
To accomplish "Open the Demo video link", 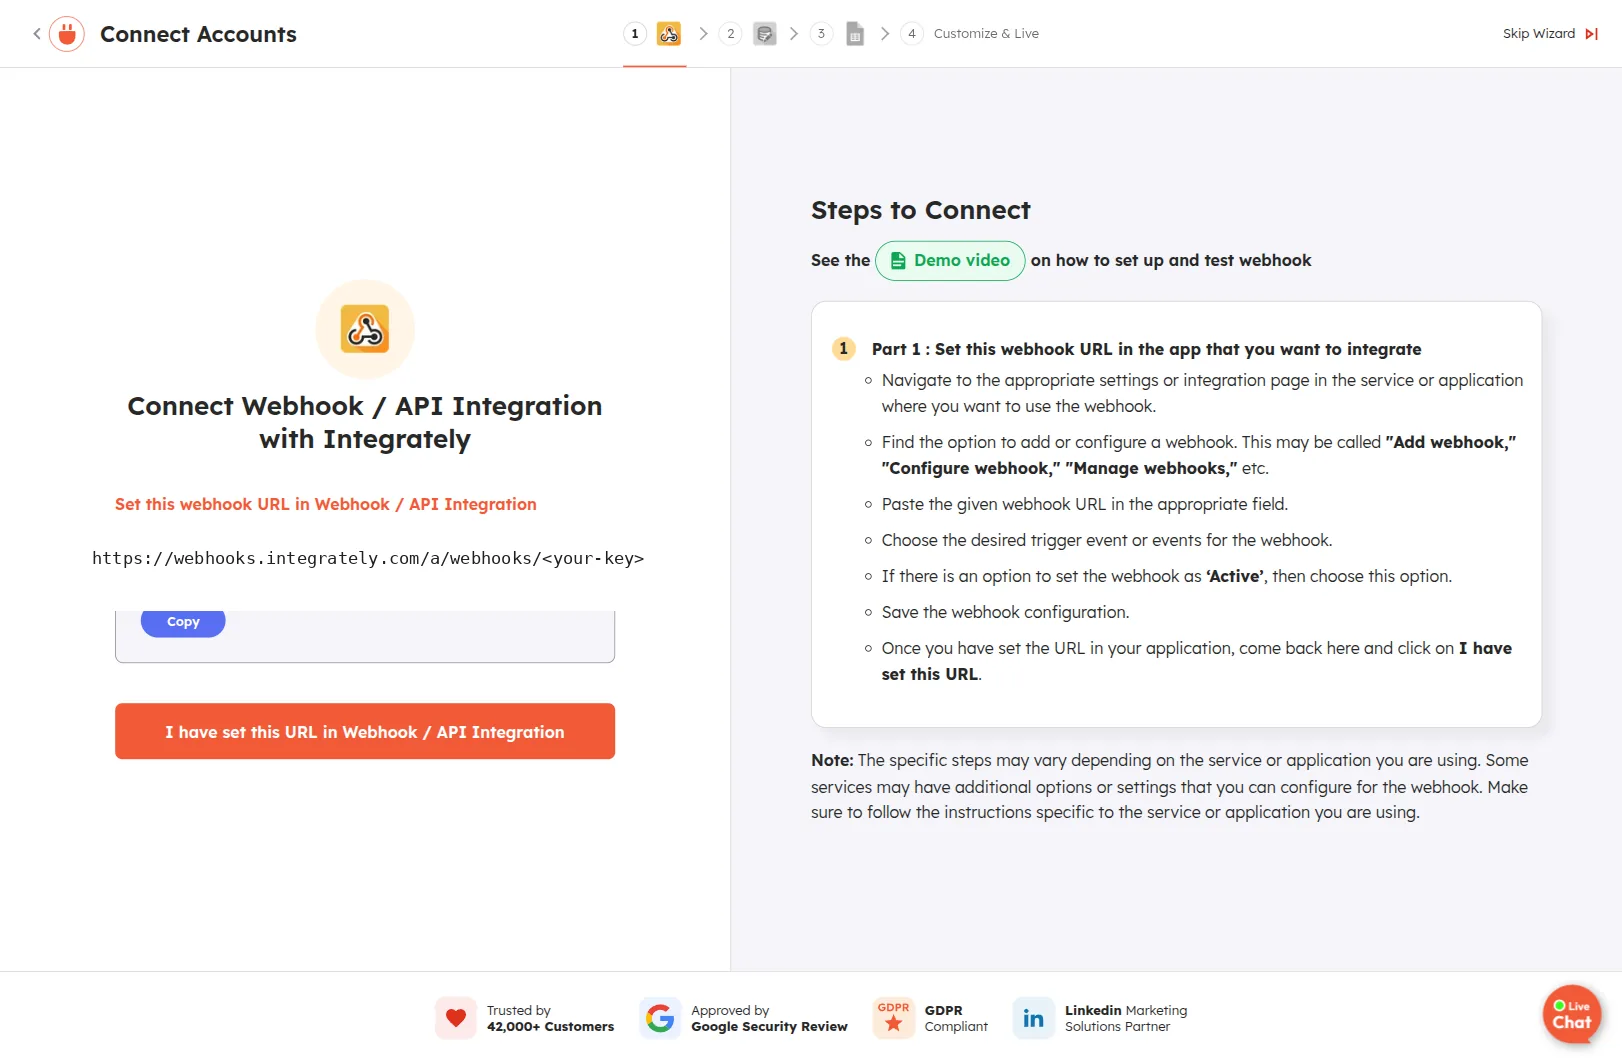I will (950, 261).
